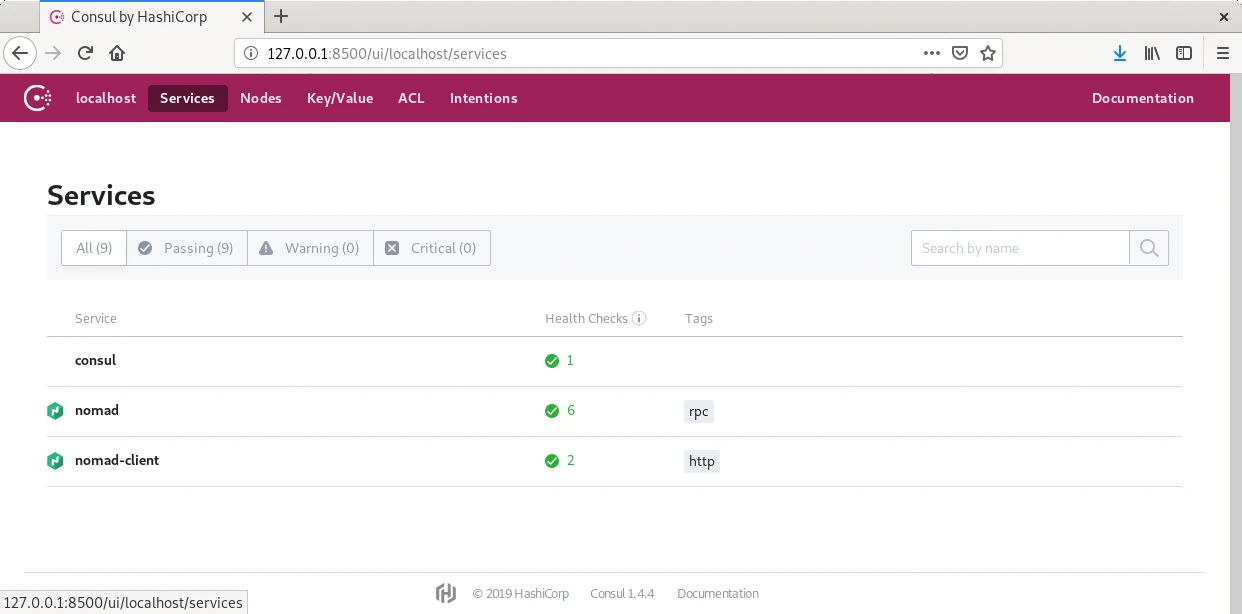Click the Documentation link in header
The height and width of the screenshot is (614, 1242).
(x=1142, y=98)
